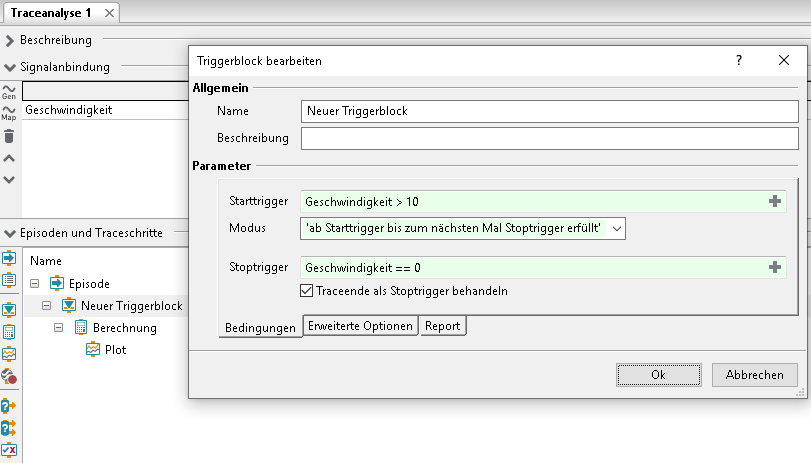Image resolution: width=811 pixels, height=463 pixels.
Task: Click the help question mark in dialog
Action: coord(739,61)
